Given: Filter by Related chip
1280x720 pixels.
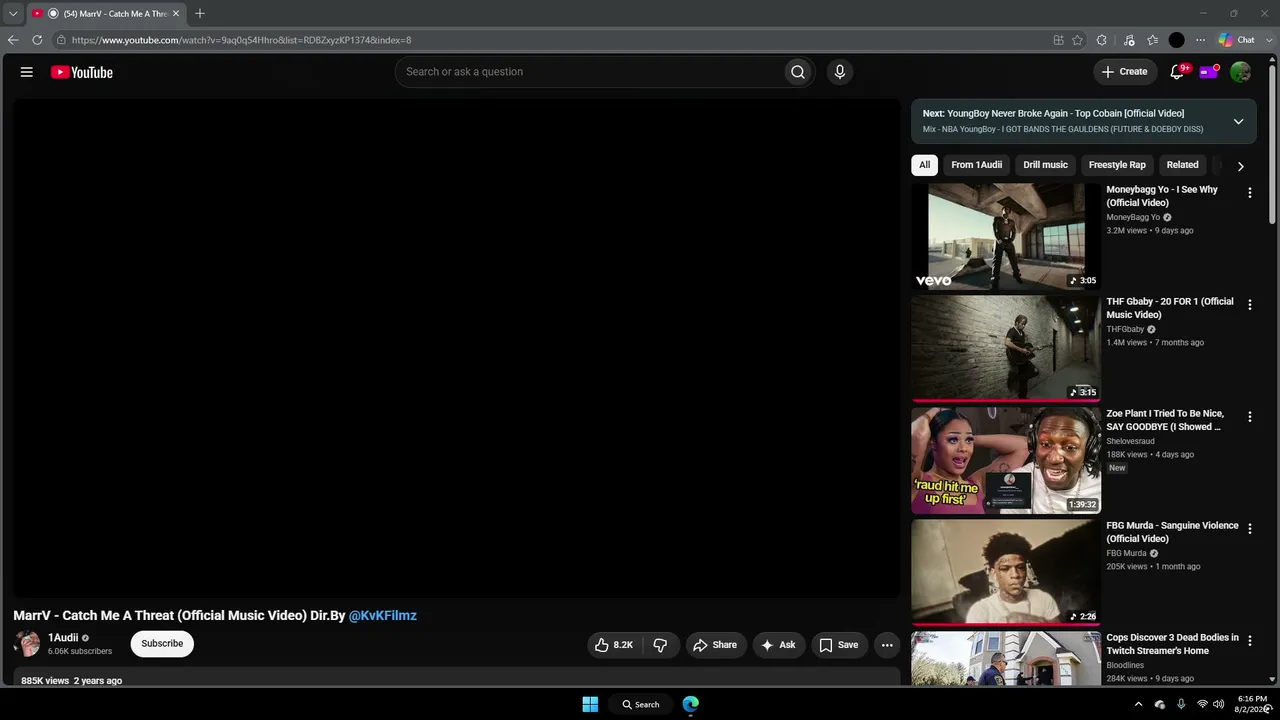Looking at the screenshot, I should pos(1182,165).
